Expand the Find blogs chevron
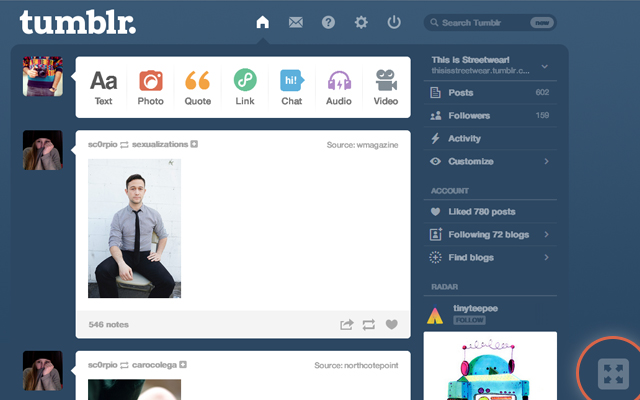 (x=546, y=257)
